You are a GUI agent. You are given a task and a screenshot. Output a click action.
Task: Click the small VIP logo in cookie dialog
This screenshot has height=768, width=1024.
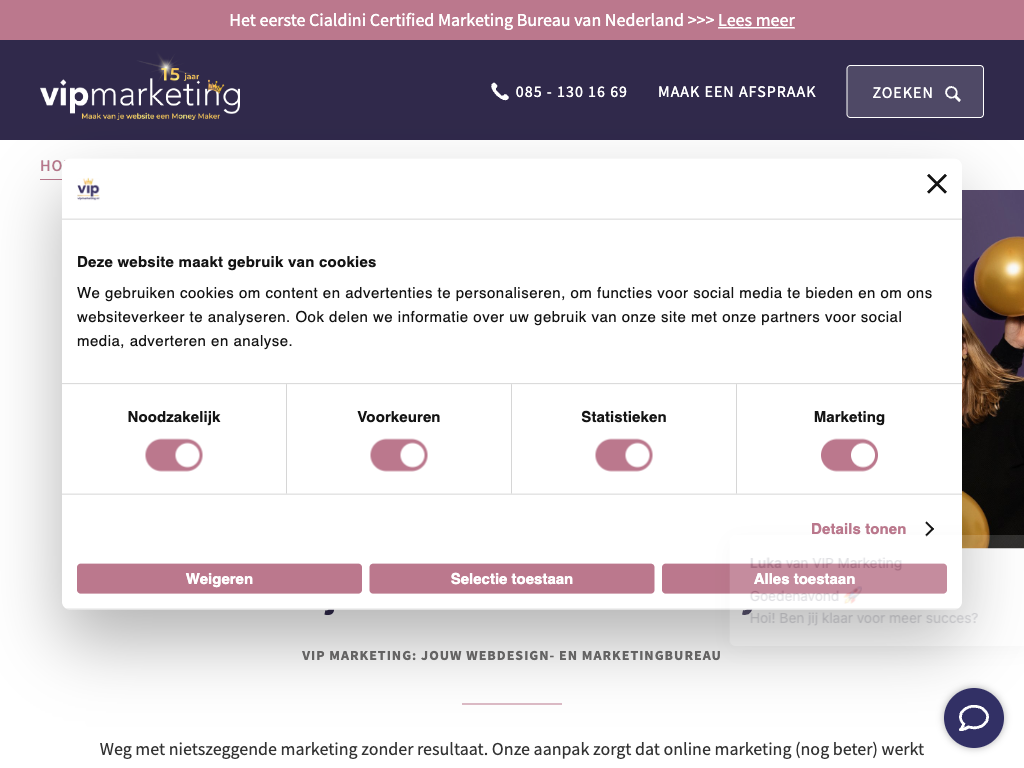[x=88, y=189]
